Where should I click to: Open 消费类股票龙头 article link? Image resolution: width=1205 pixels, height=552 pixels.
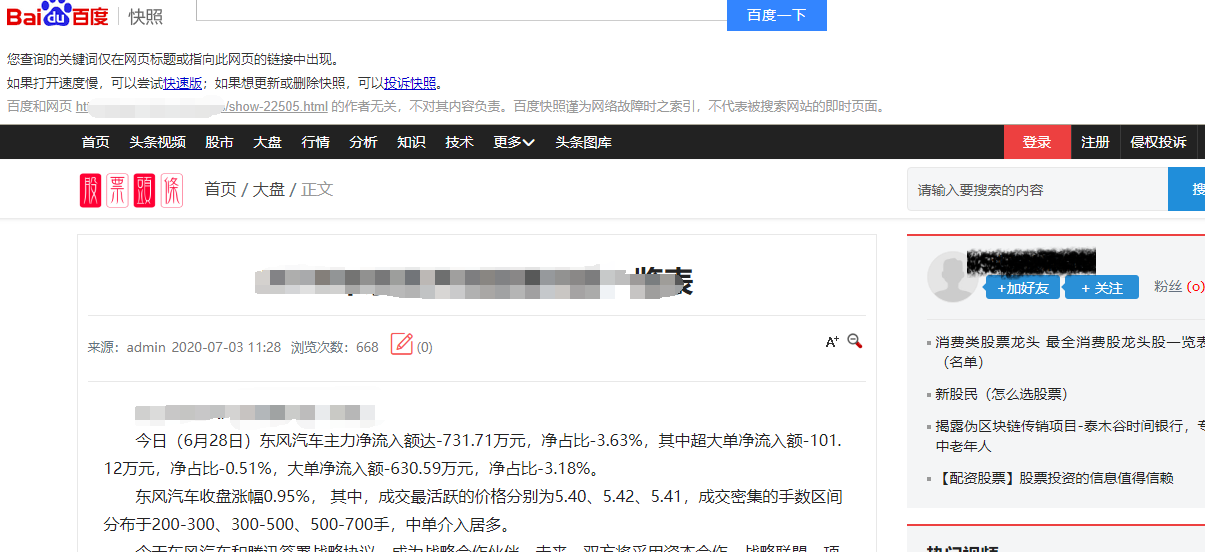tap(1070, 351)
